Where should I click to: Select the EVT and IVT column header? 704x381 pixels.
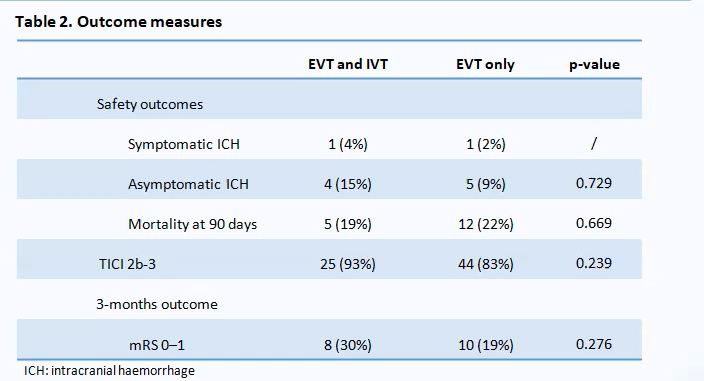point(348,64)
